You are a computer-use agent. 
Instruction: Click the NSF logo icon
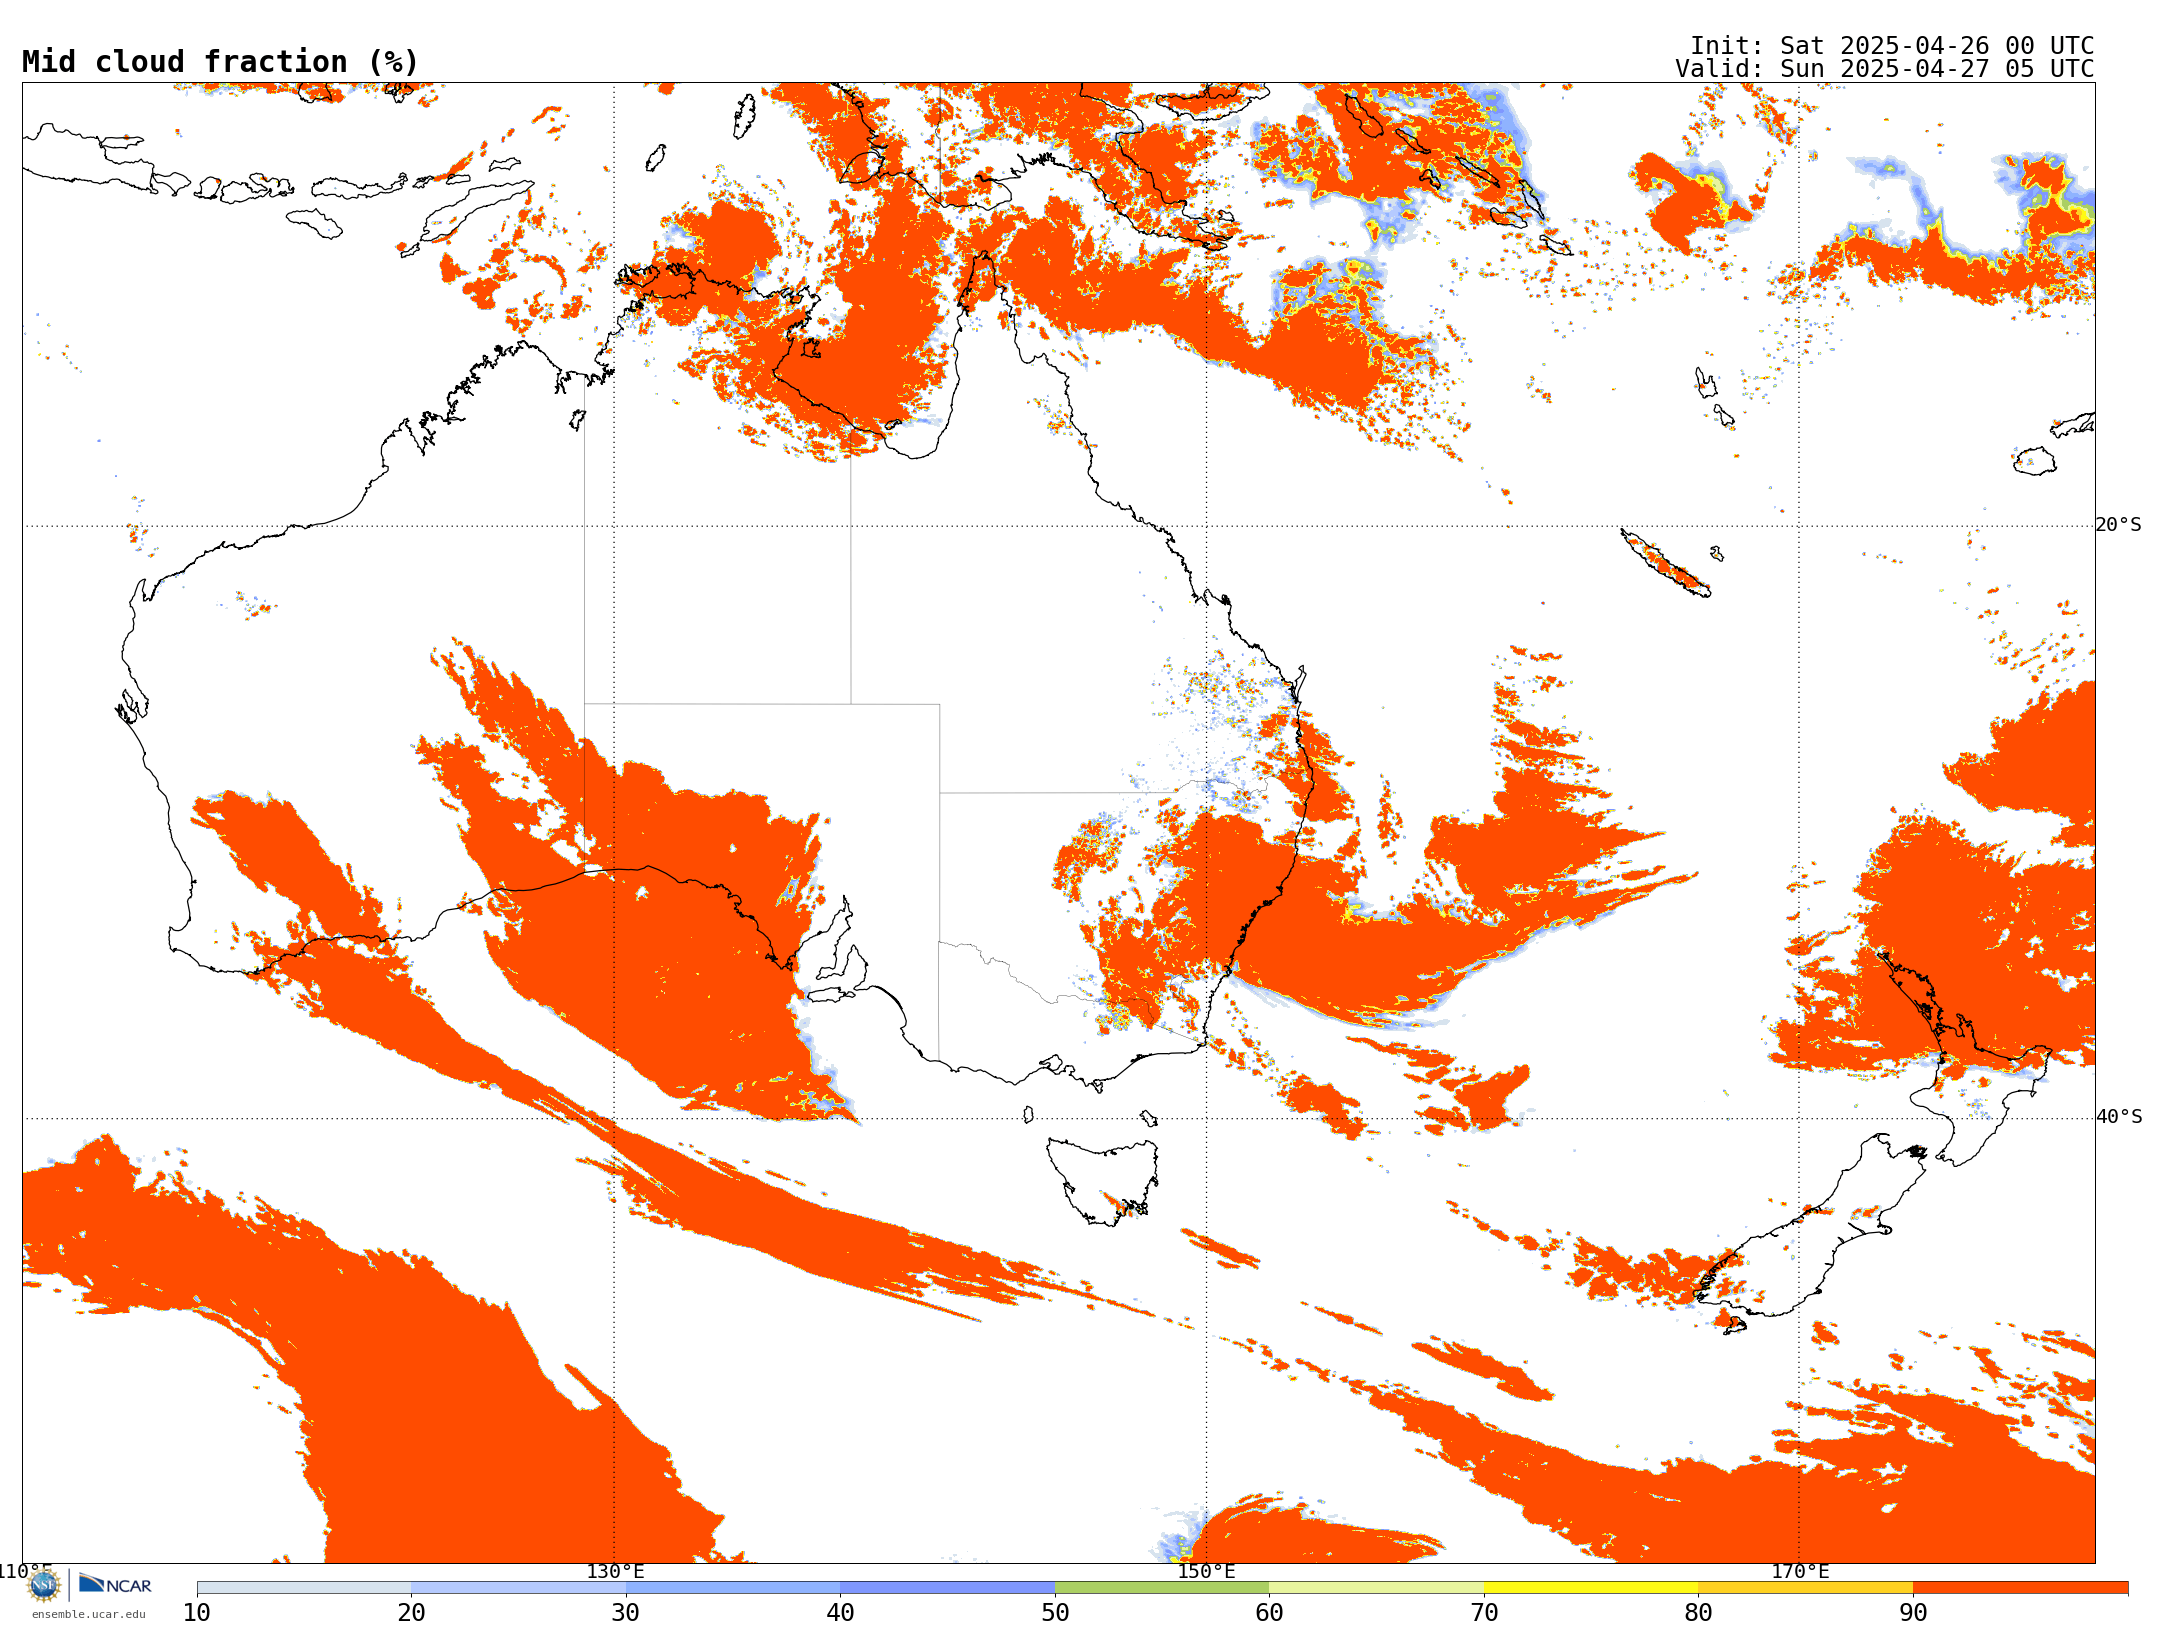44,1584
